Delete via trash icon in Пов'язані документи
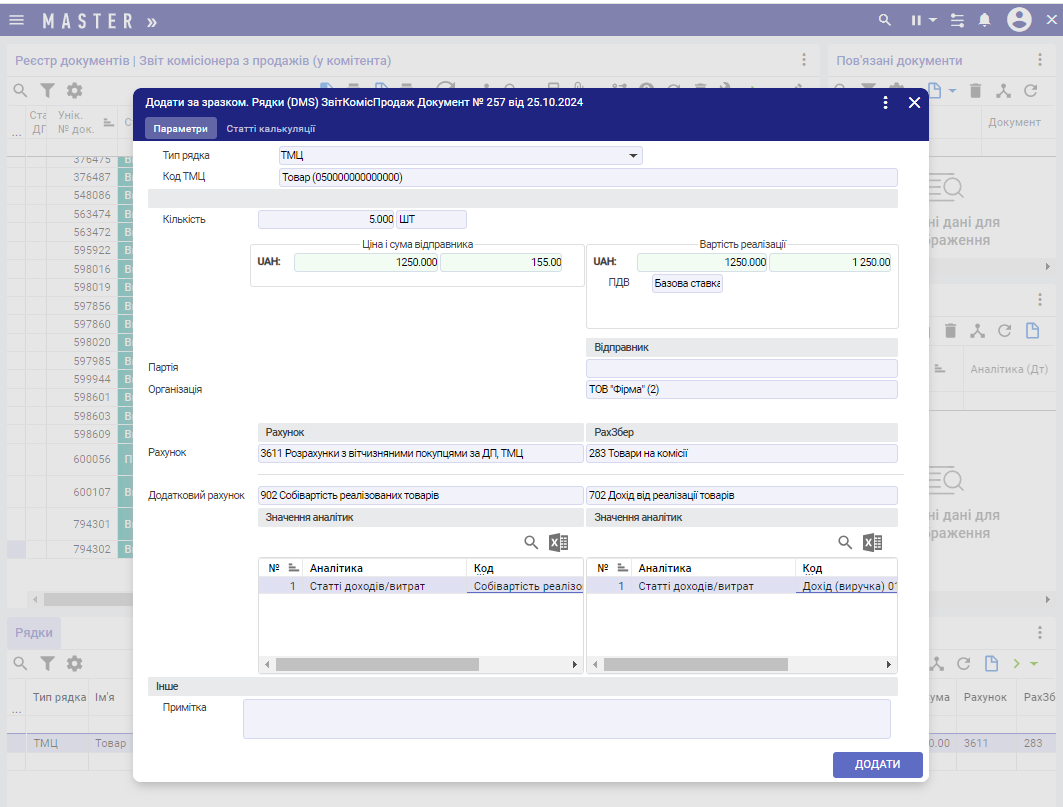This screenshot has height=807, width=1063. (x=976, y=91)
